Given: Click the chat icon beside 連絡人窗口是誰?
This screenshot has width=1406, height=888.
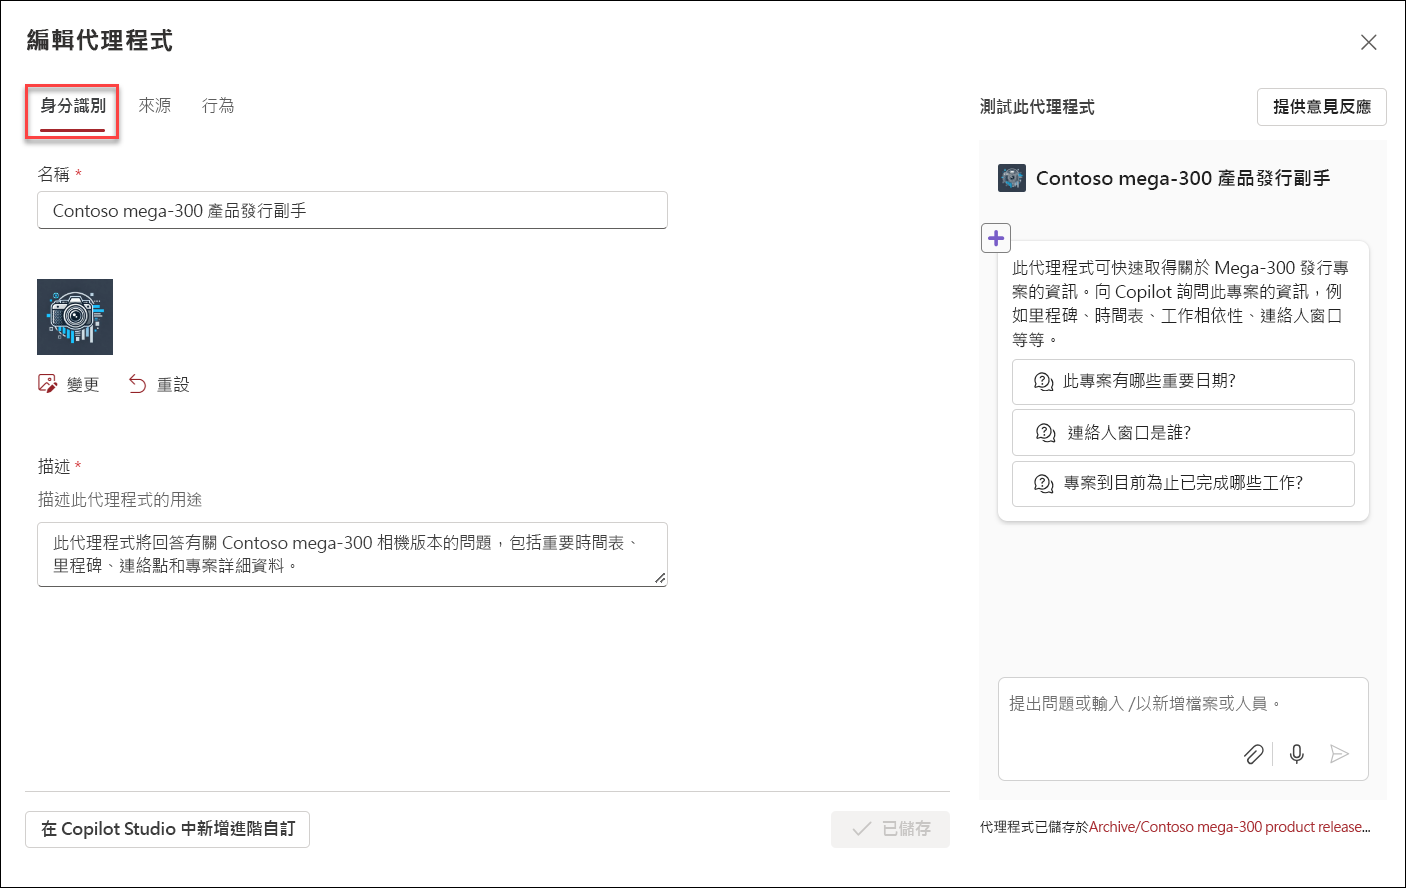Looking at the screenshot, I should (x=1046, y=433).
